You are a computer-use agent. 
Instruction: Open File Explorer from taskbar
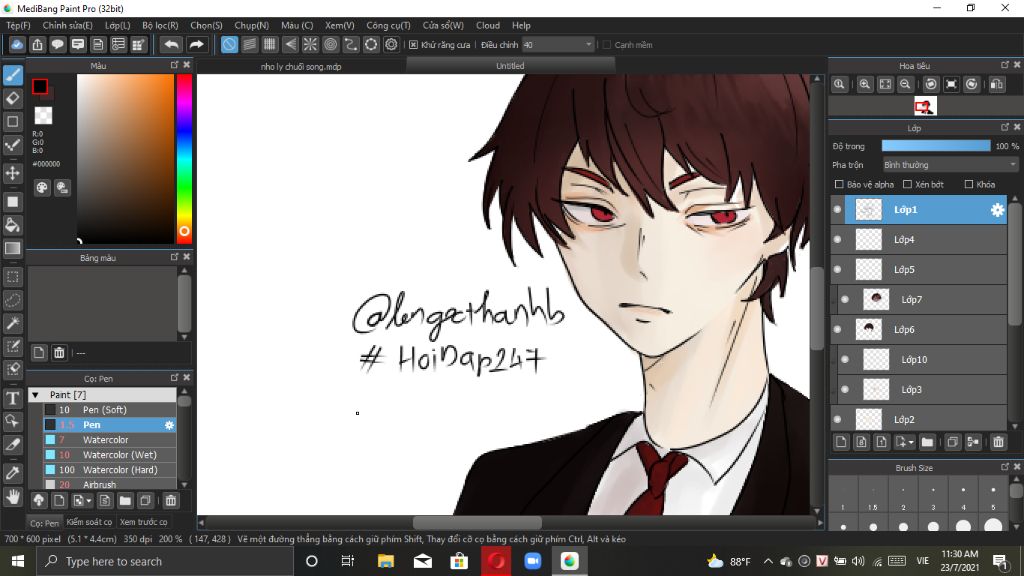pyautogui.click(x=386, y=561)
